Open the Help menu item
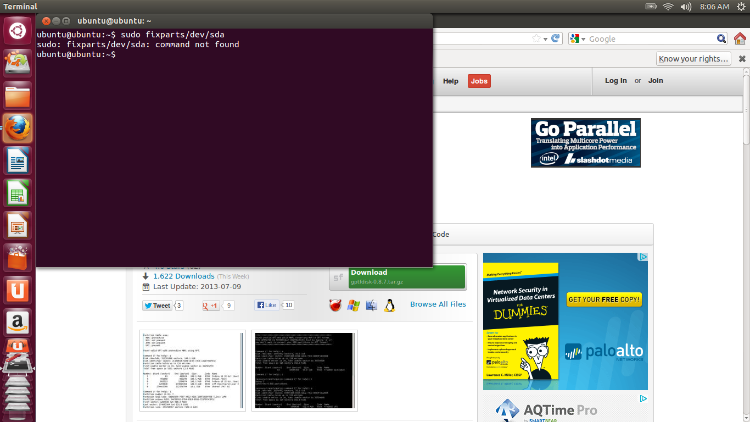 click(x=450, y=81)
